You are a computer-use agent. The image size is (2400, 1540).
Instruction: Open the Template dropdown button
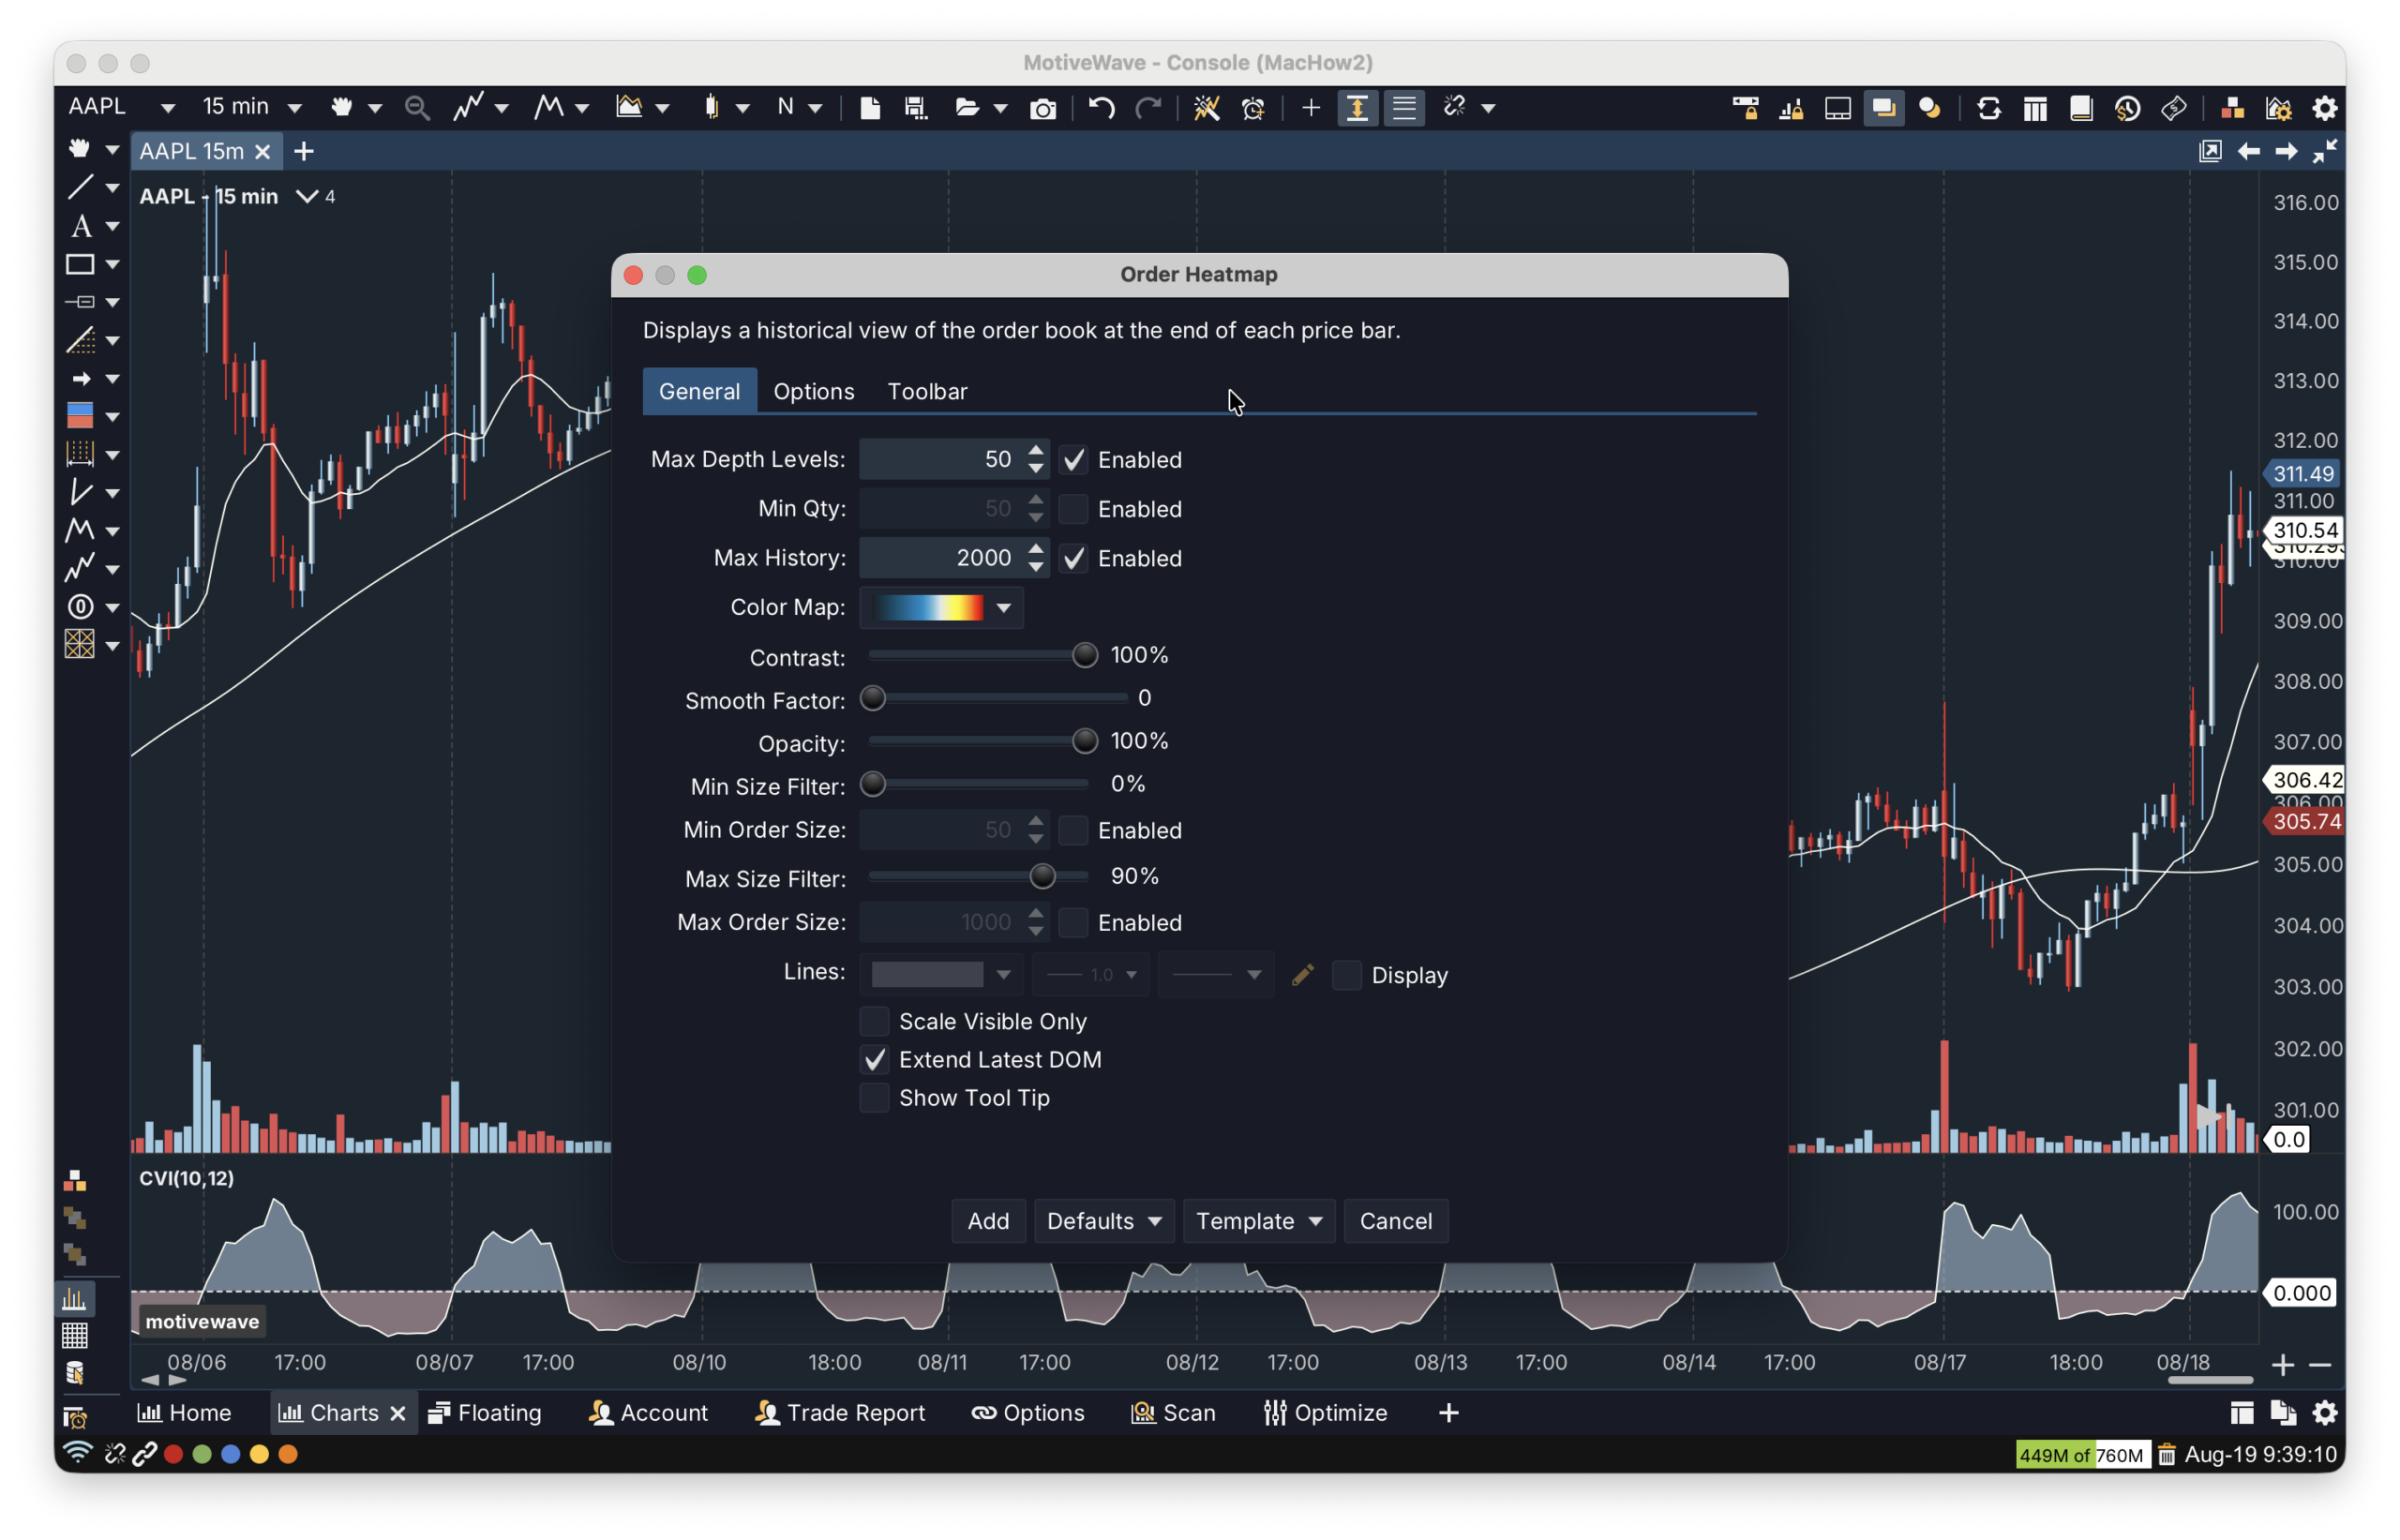click(x=1259, y=1221)
